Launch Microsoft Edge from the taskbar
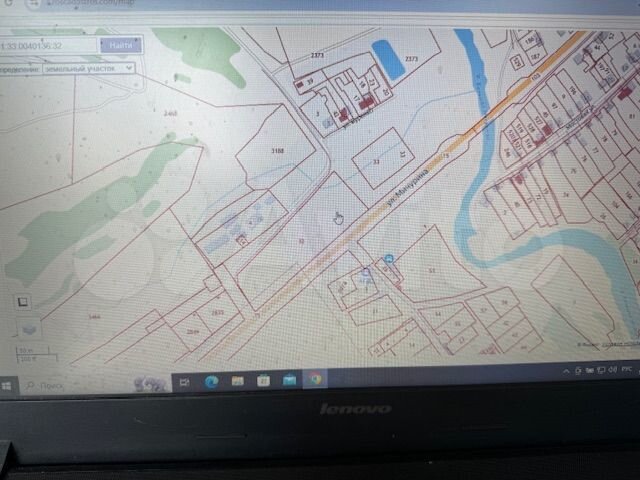The width and height of the screenshot is (640, 480). click(x=211, y=381)
